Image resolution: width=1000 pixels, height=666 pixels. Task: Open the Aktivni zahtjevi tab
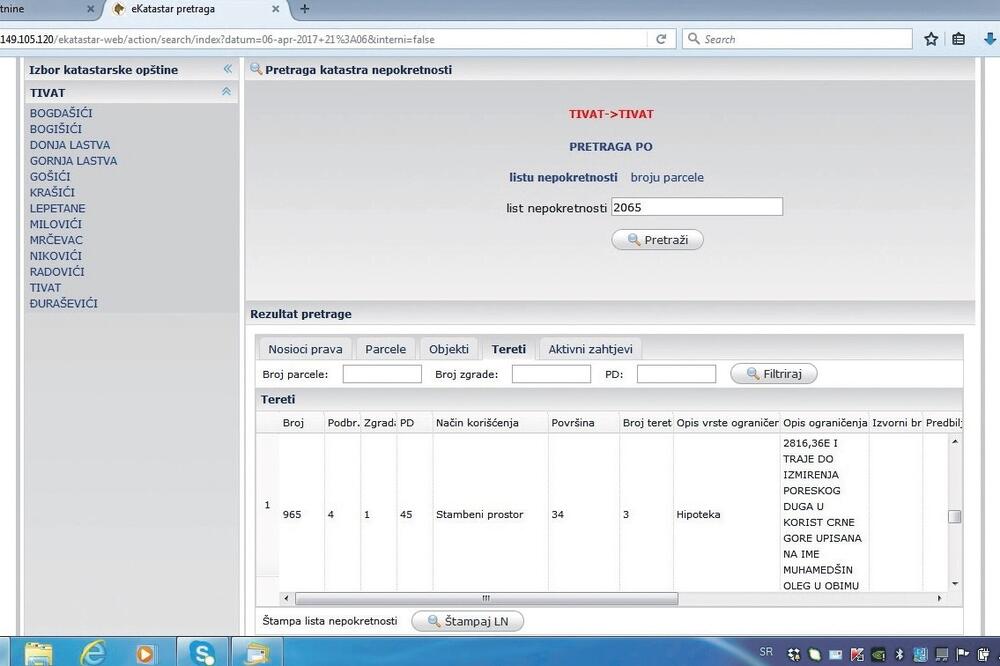pyautogui.click(x=591, y=349)
